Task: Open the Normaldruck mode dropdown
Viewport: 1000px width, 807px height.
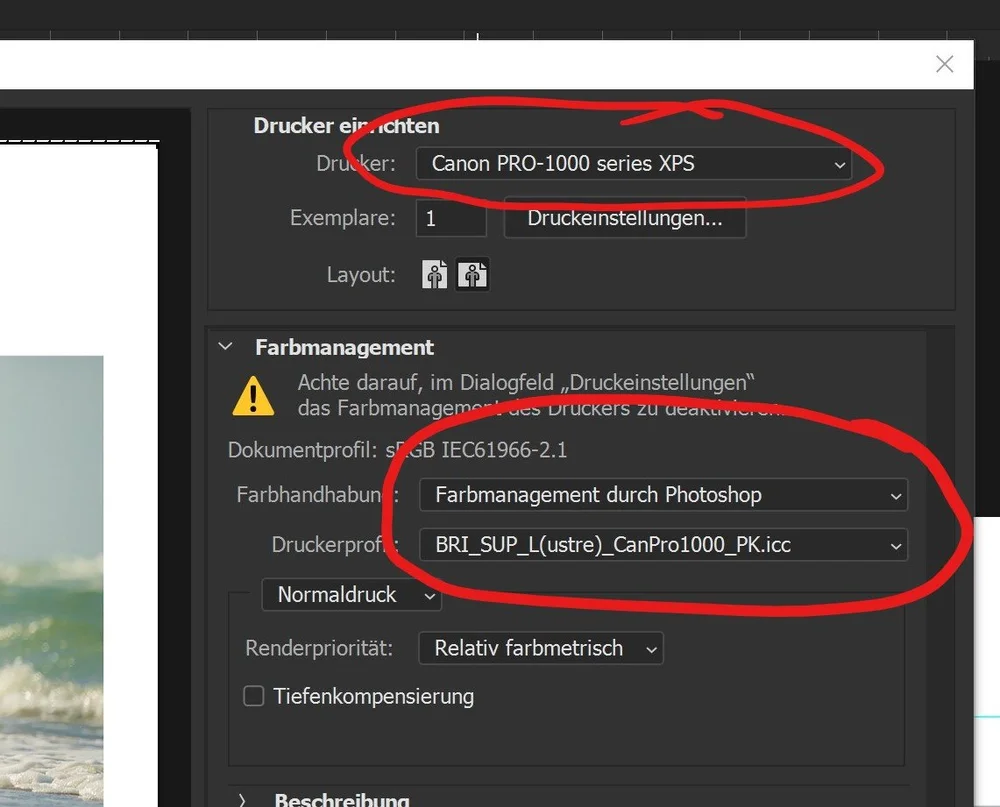Action: 351,595
